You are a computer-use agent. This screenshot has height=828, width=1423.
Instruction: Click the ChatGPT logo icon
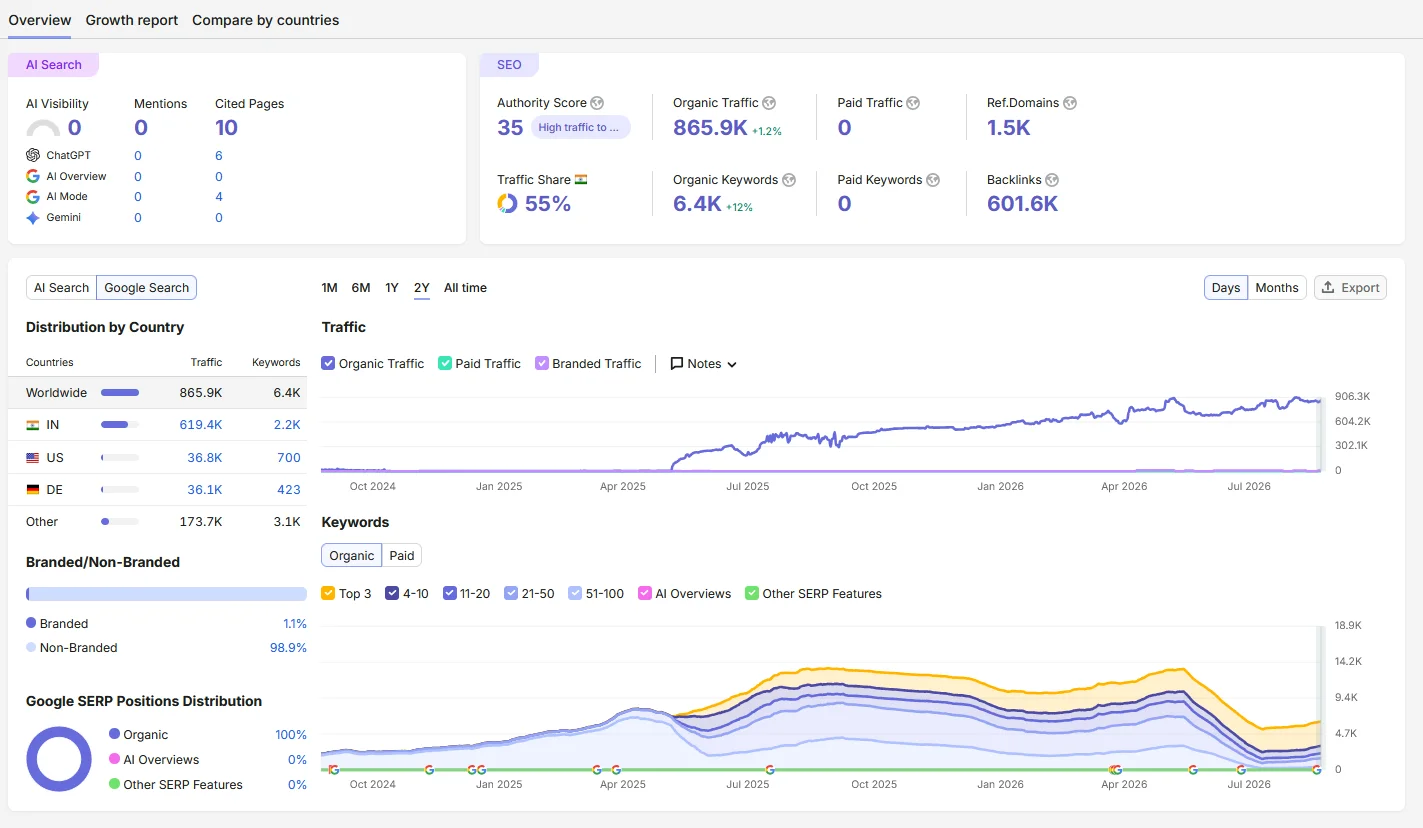(x=33, y=155)
